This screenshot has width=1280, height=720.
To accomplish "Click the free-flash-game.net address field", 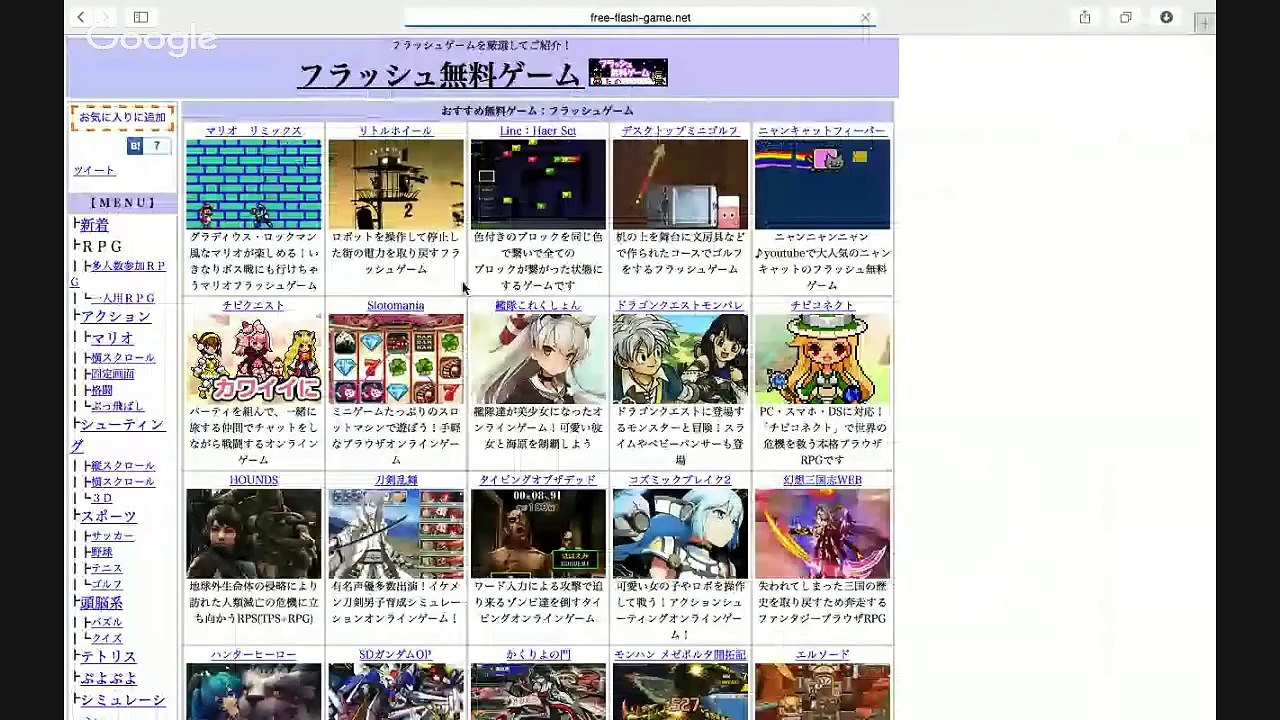I will pos(640,17).
